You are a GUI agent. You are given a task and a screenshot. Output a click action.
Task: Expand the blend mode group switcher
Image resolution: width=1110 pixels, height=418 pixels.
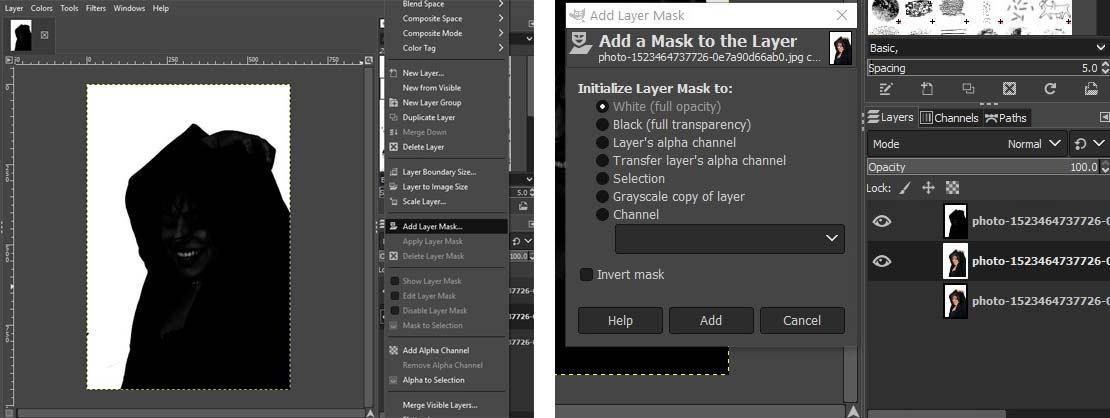1089,144
